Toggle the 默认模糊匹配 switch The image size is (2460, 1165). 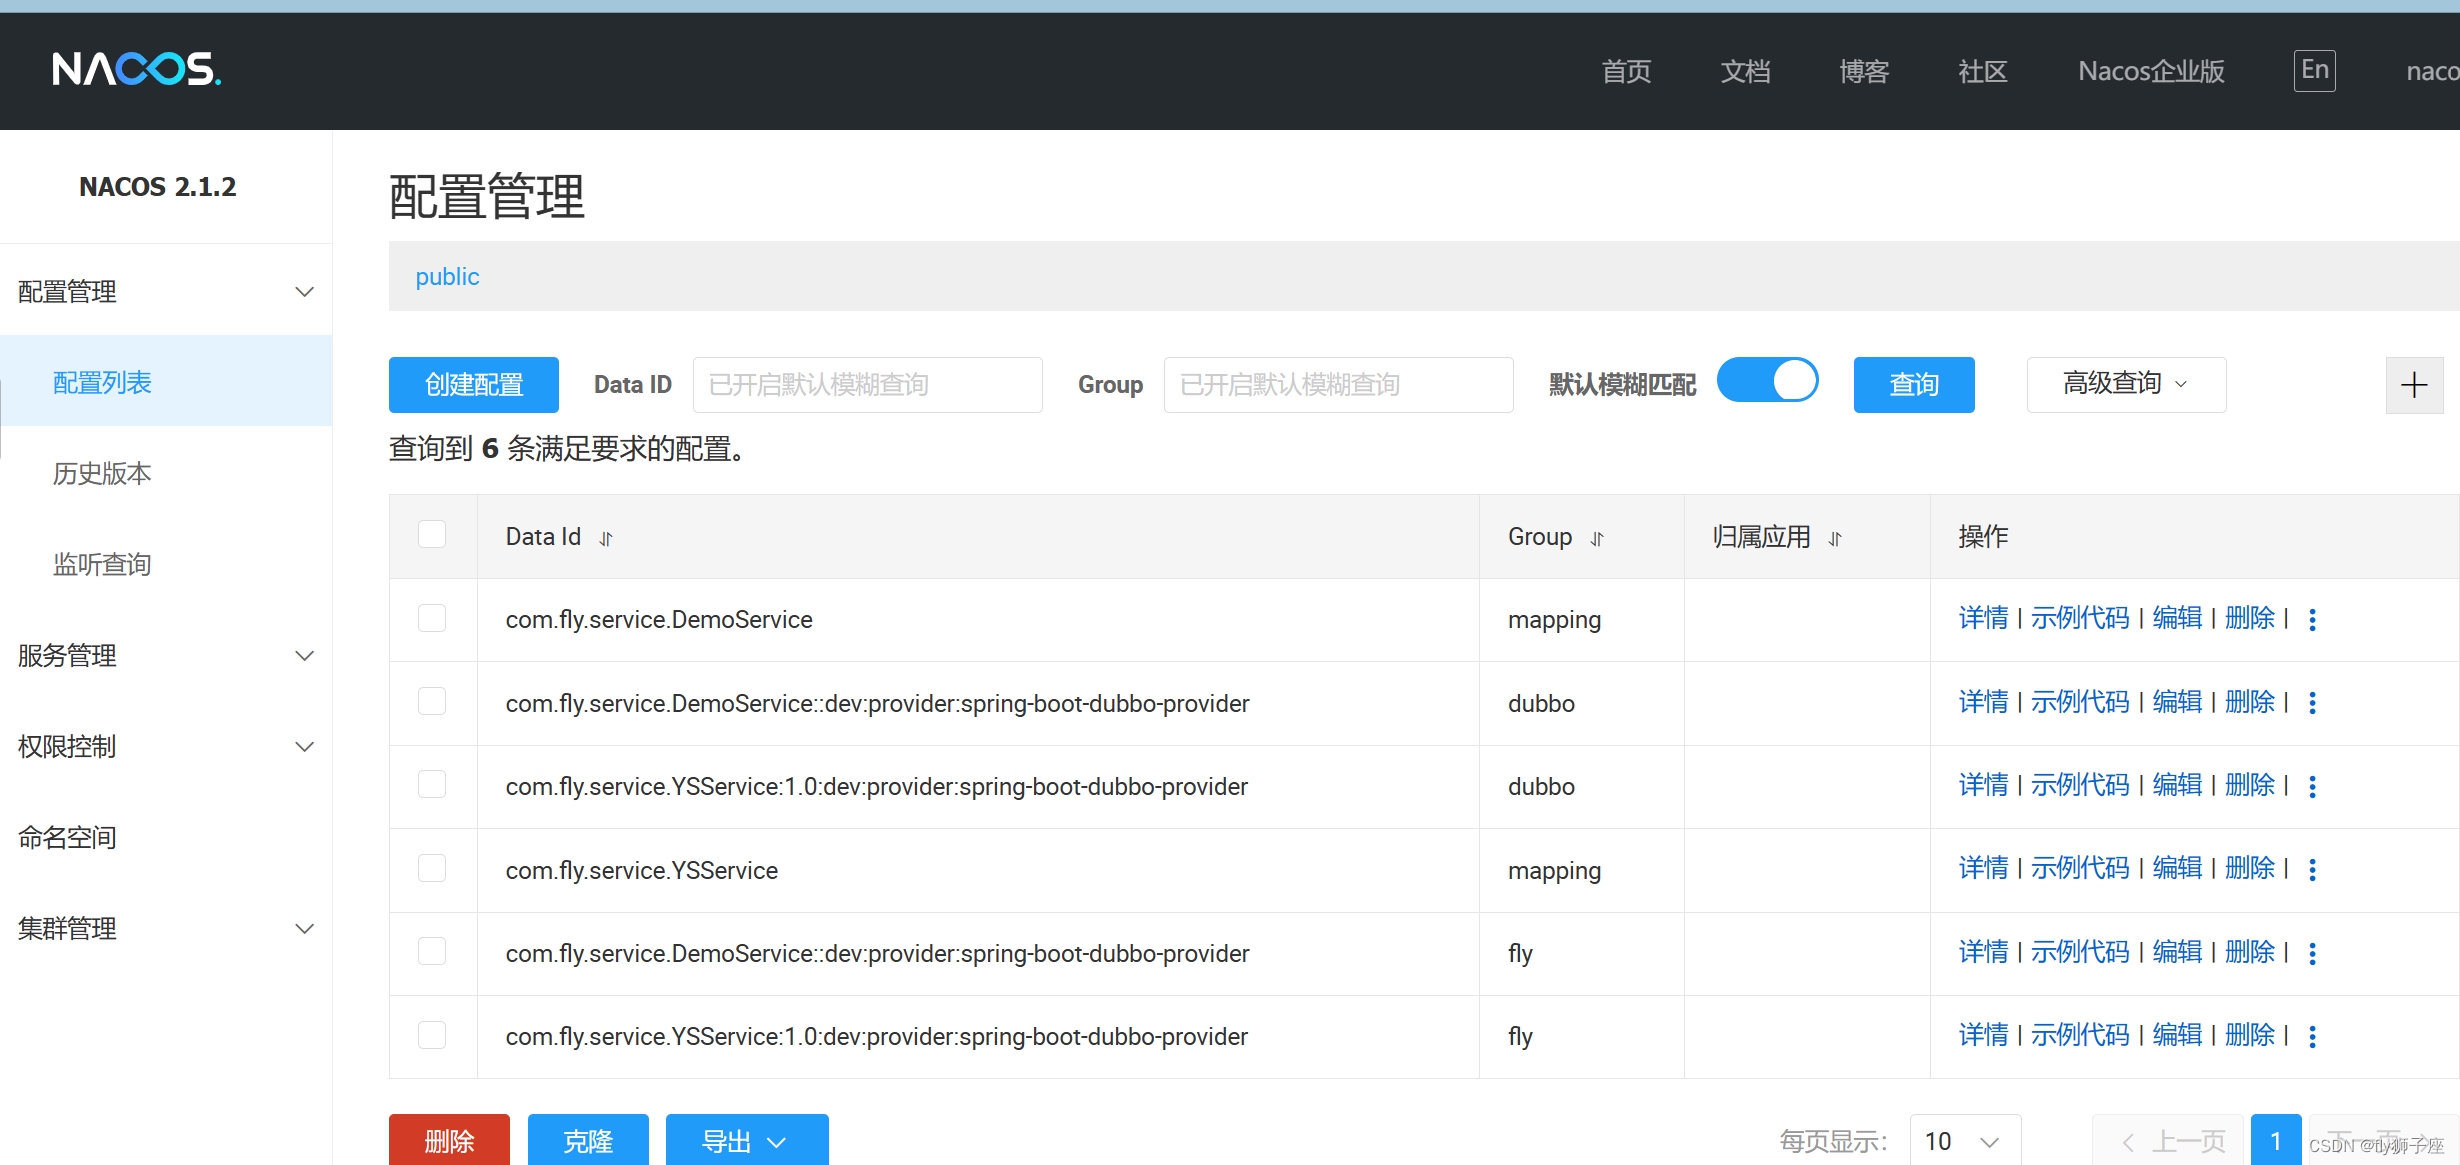(1768, 381)
